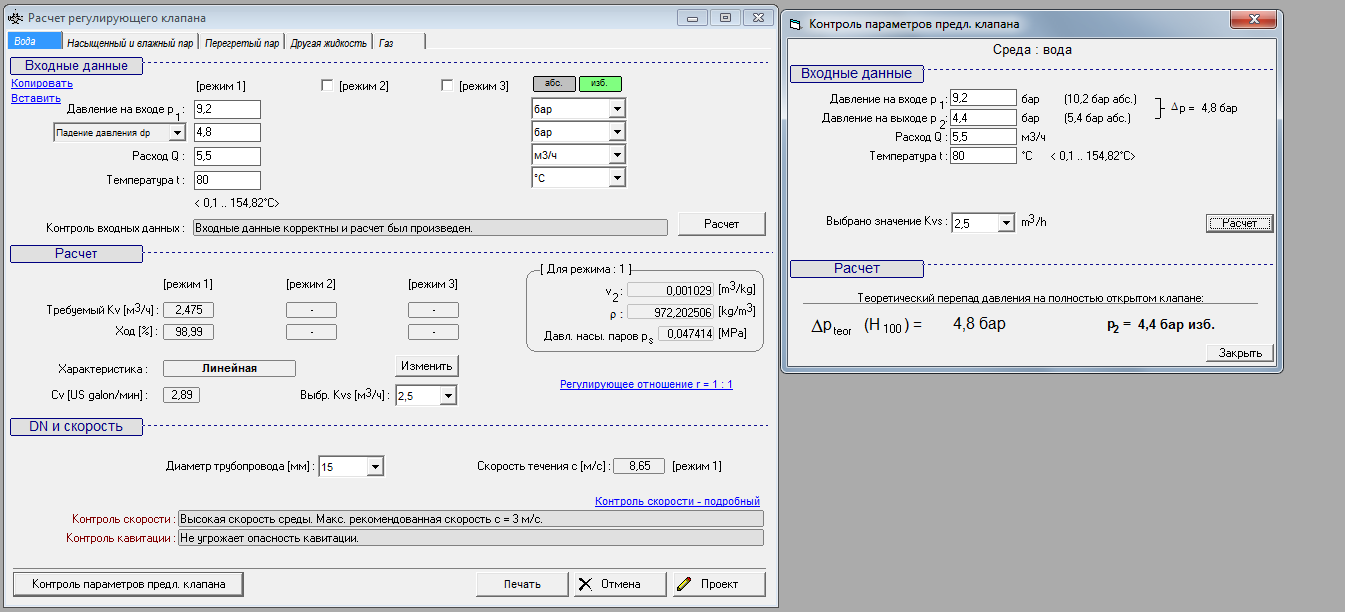The image size is (1345, 612).
Task: Expand the м3/ч flow unit dropdown
Action: point(616,155)
